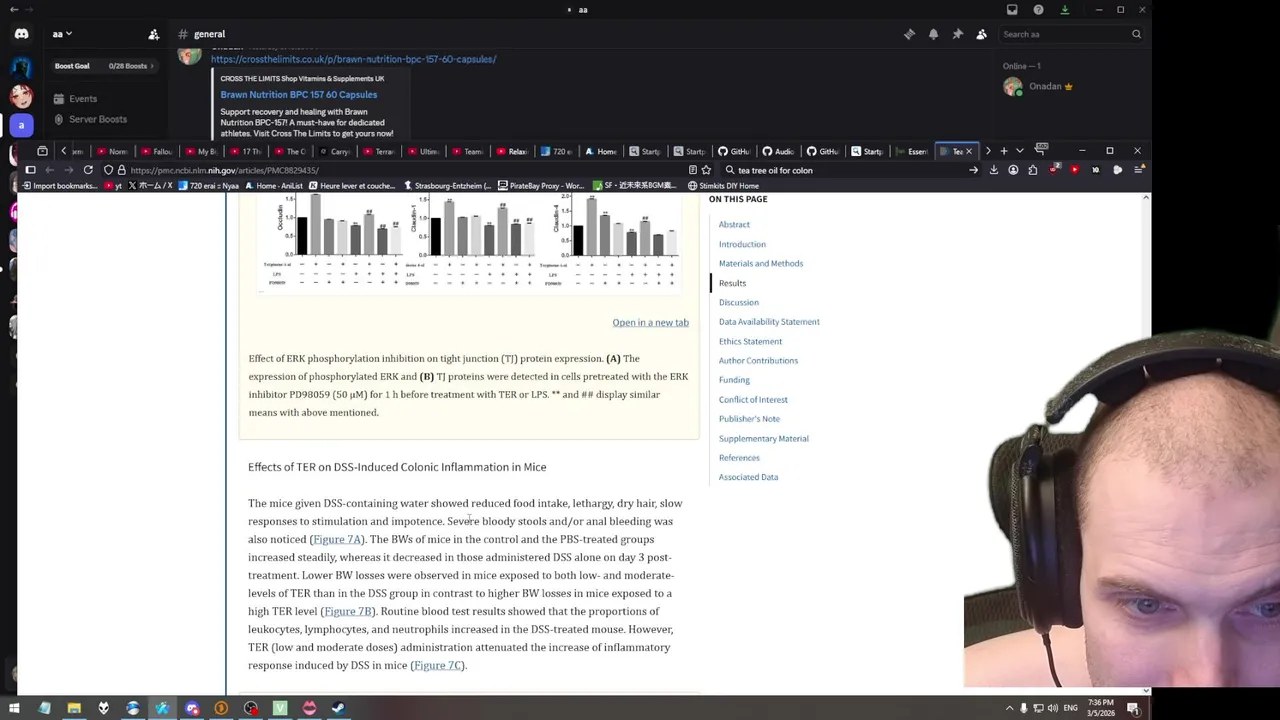Viewport: 1280px width, 720px height.
Task: View site security lock icon
Action: tap(122, 170)
